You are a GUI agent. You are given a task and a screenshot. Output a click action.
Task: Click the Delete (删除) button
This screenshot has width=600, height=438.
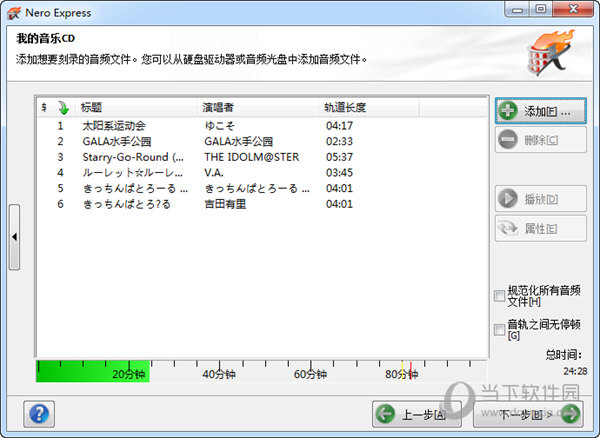[x=540, y=140]
